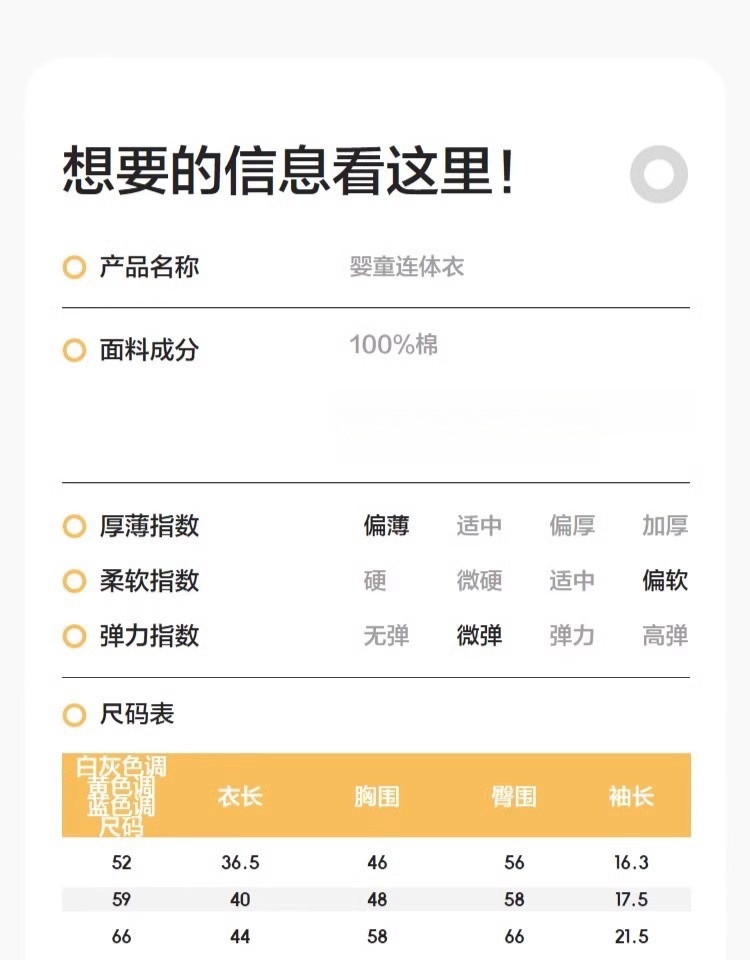The height and width of the screenshot is (960, 750).
Task: Select the 偏软 softness option
Action: click(665, 581)
